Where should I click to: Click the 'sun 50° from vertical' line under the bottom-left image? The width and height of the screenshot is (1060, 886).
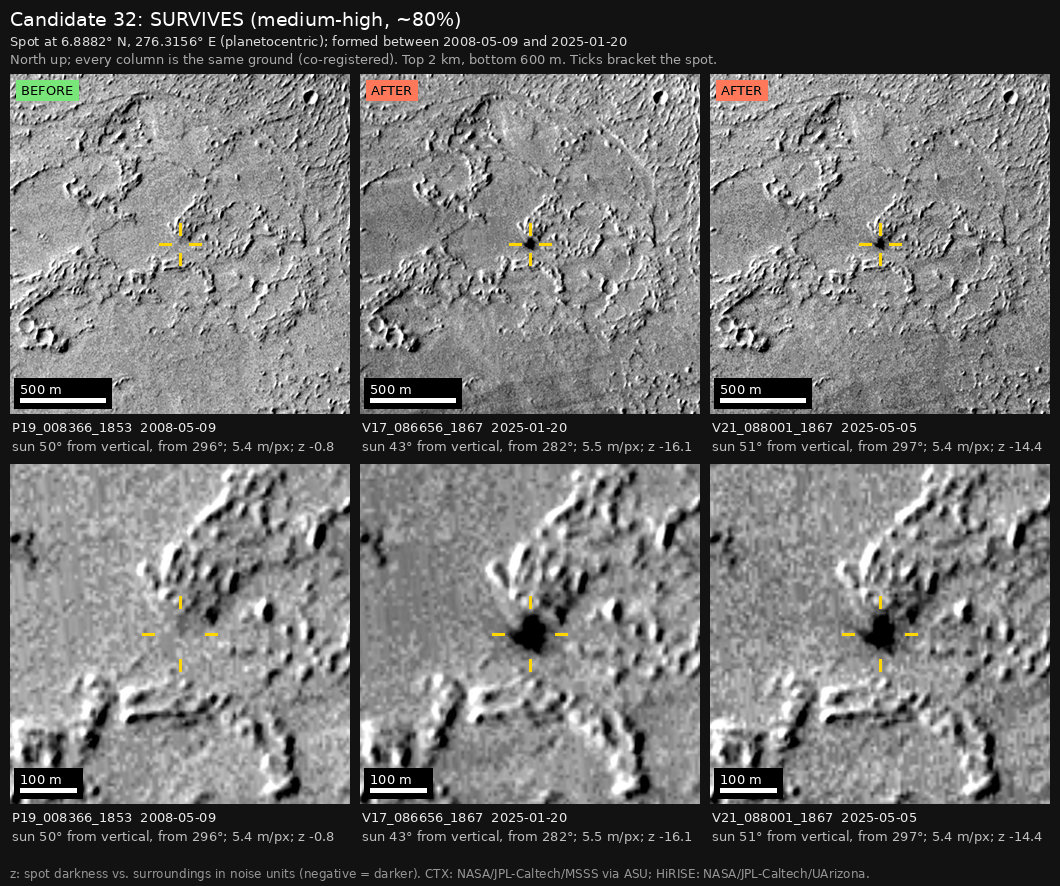pyautogui.click(x=173, y=837)
